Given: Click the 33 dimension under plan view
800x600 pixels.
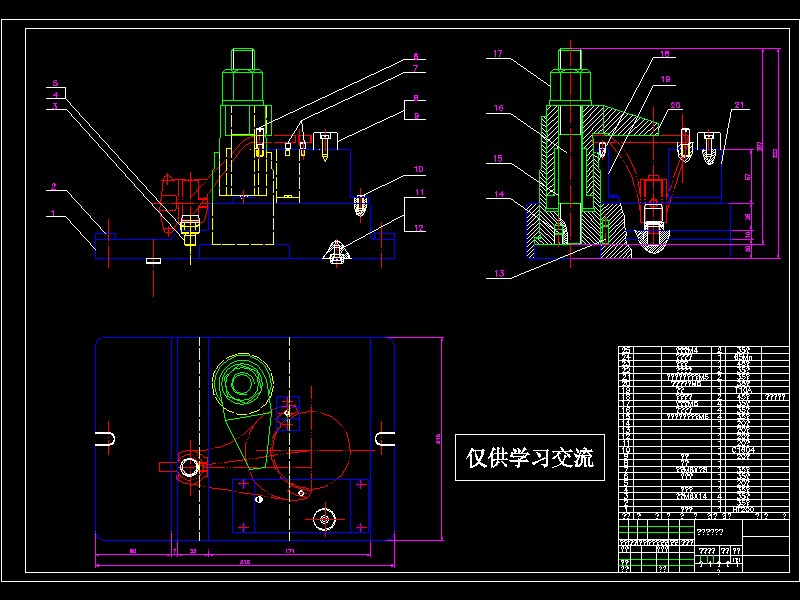Looking at the screenshot, I should tap(193, 551).
